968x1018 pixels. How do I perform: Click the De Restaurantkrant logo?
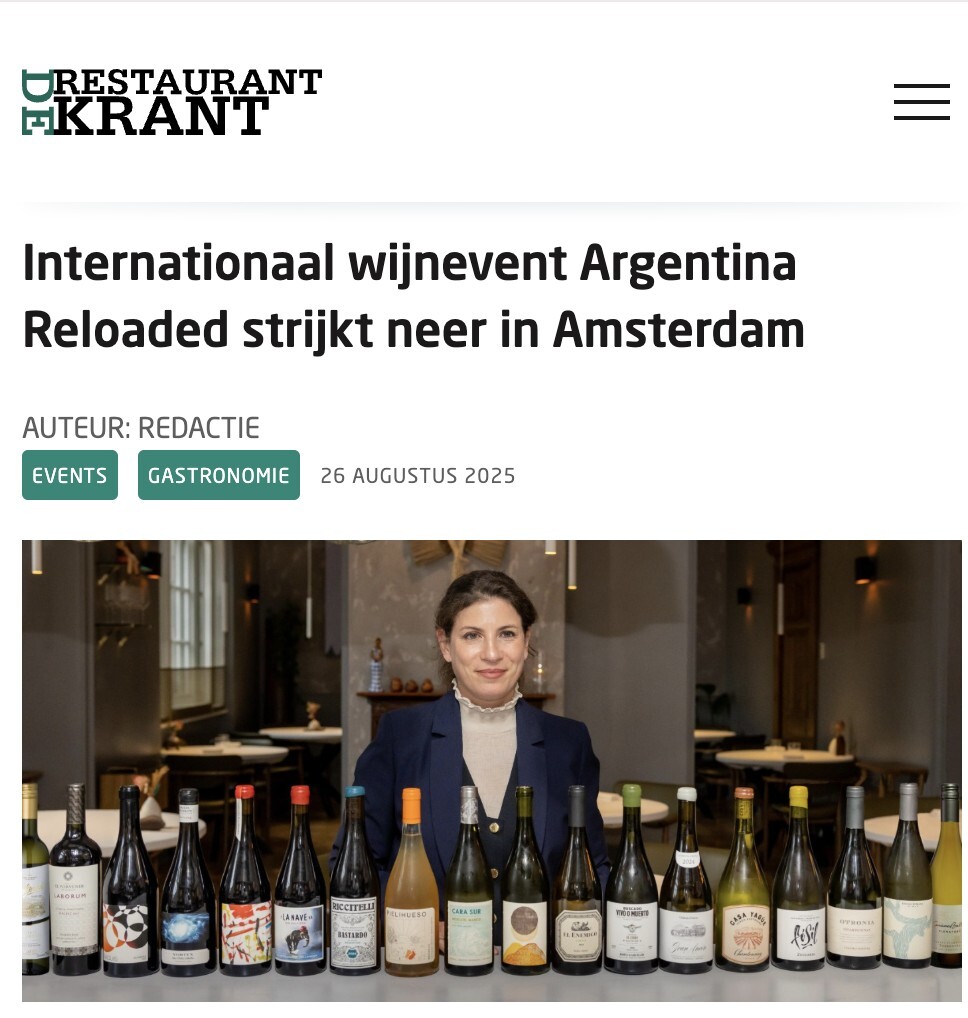(x=172, y=102)
